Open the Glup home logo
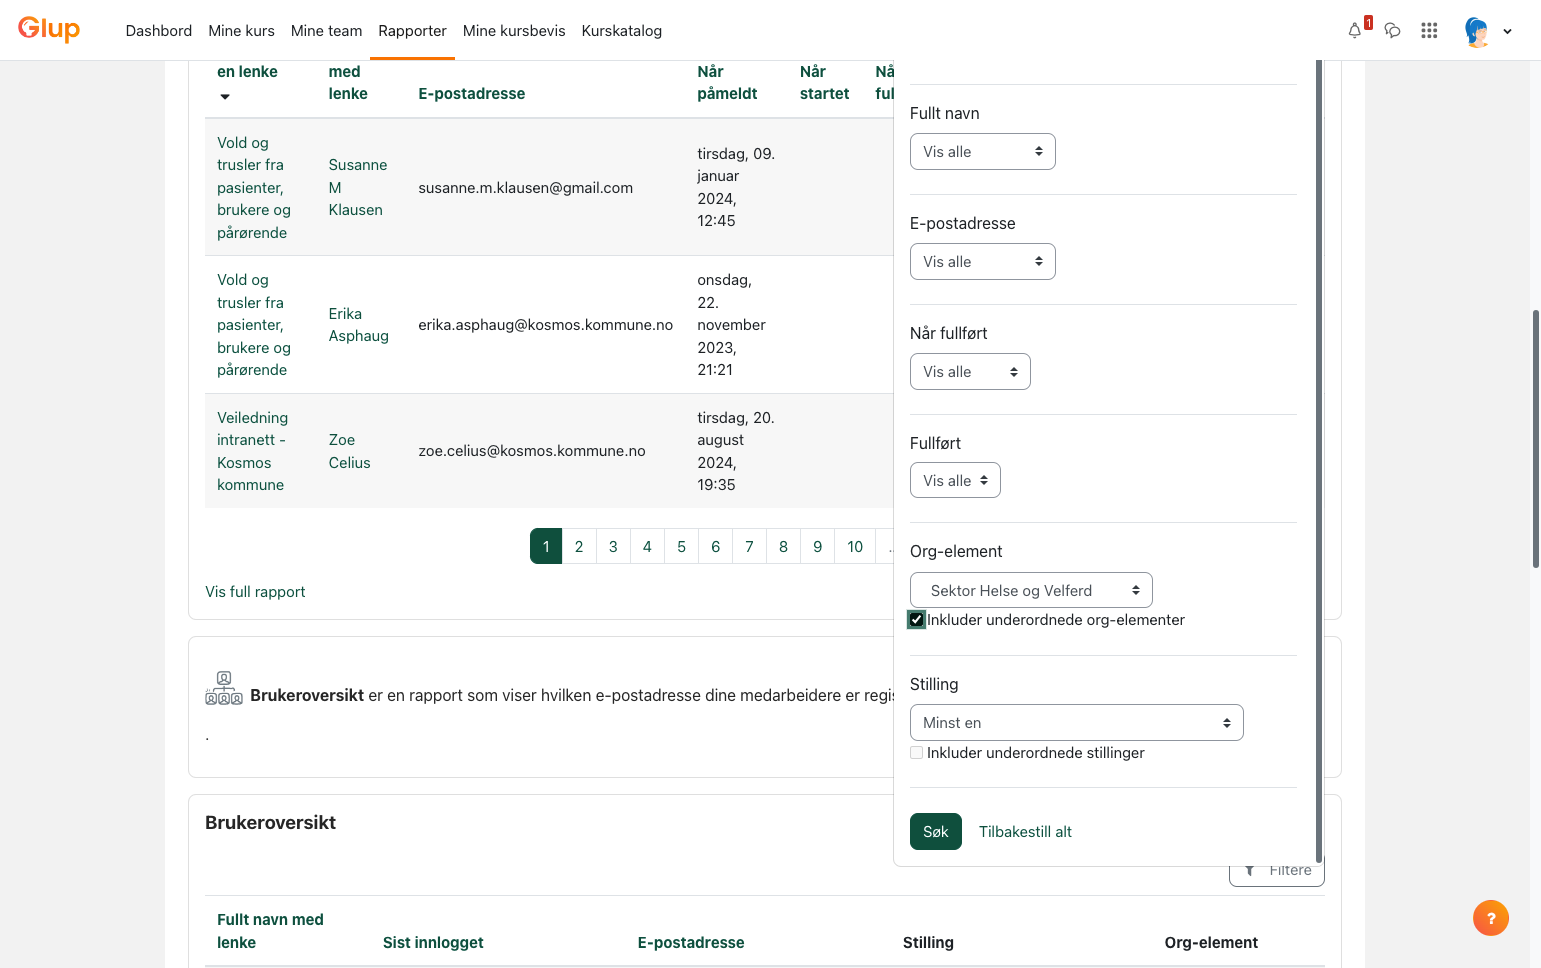 [x=49, y=29]
